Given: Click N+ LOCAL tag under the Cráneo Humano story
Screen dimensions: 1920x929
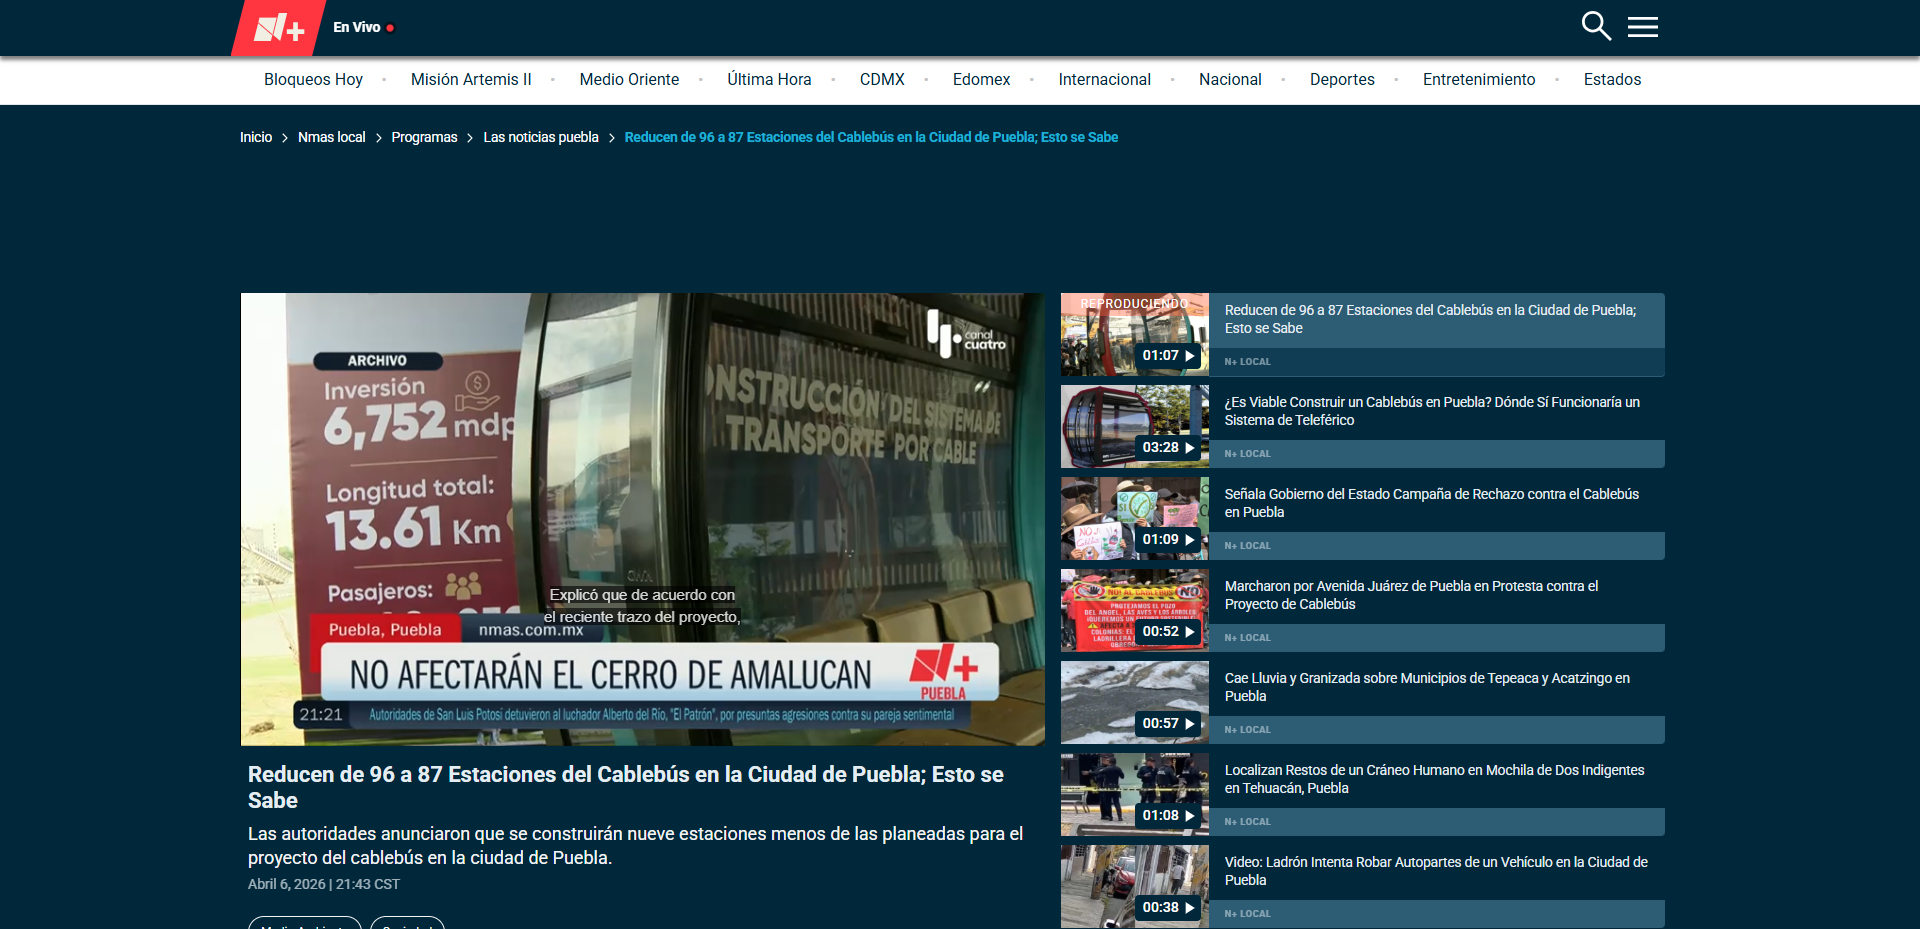Looking at the screenshot, I should click(x=1248, y=822).
